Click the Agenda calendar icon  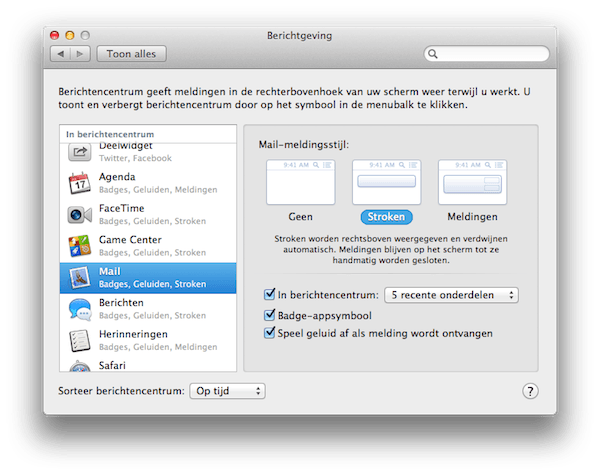click(x=80, y=183)
